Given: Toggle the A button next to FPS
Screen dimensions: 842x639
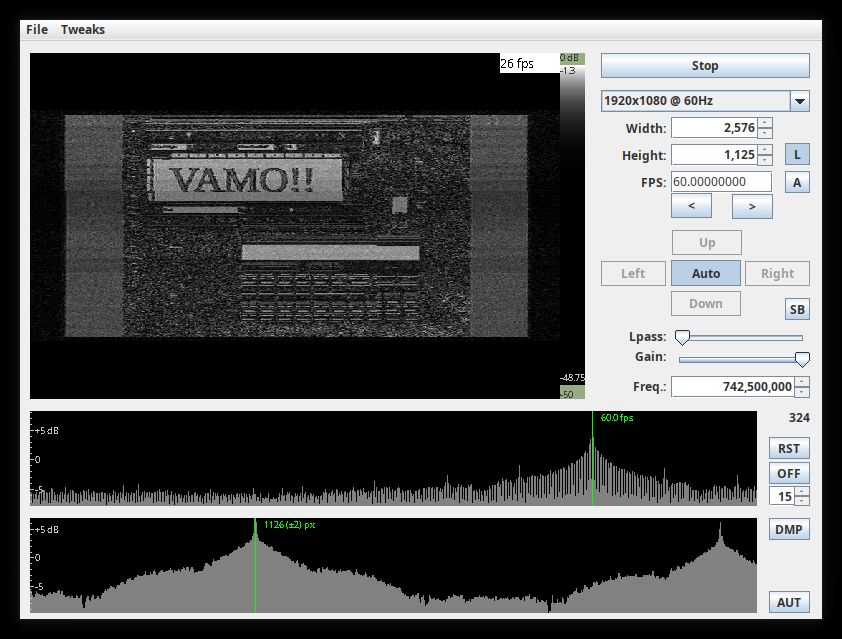Looking at the screenshot, I should point(797,183).
